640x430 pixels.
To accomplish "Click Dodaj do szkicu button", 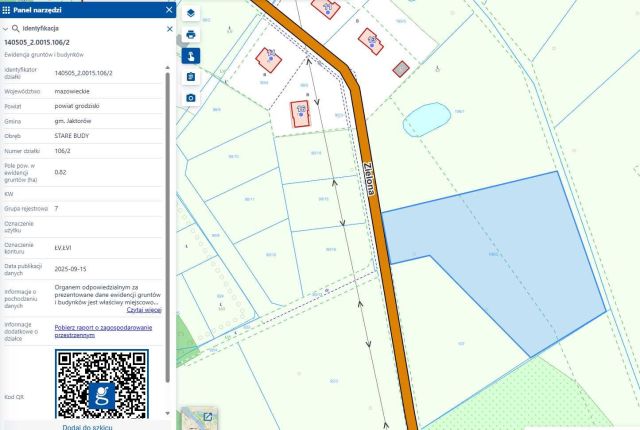I will click(x=87, y=427).
